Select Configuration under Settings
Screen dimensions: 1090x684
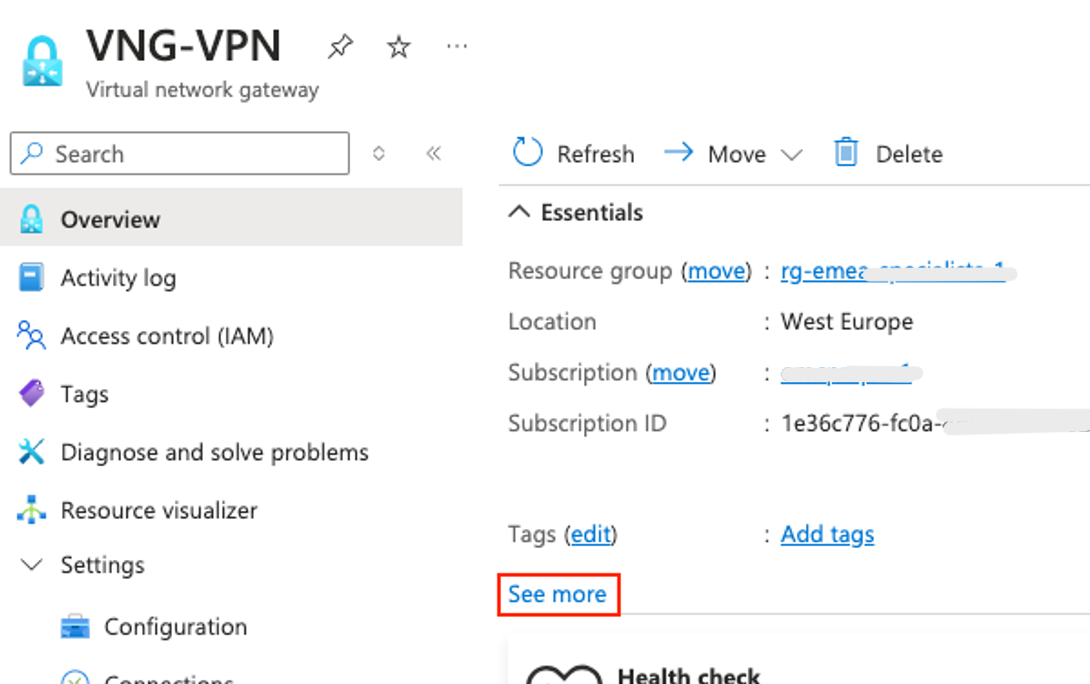[x=176, y=626]
